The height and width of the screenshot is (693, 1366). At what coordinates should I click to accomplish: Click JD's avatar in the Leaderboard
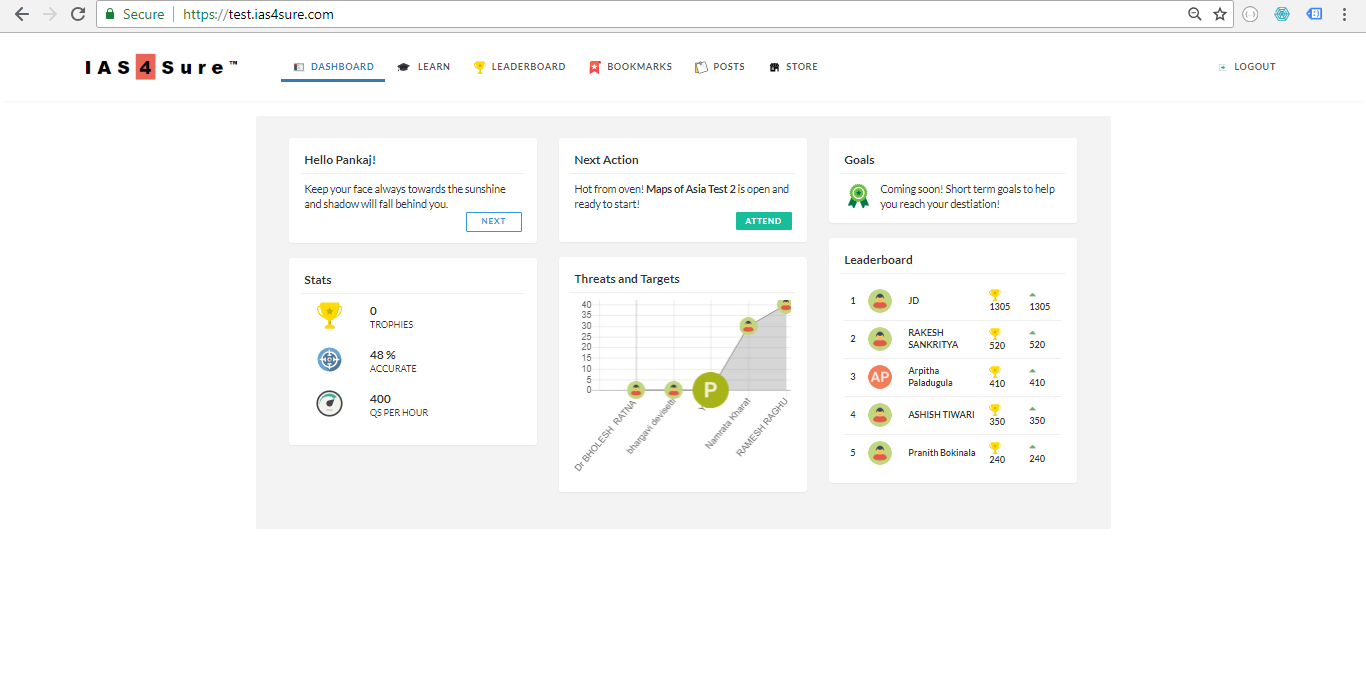(880, 301)
